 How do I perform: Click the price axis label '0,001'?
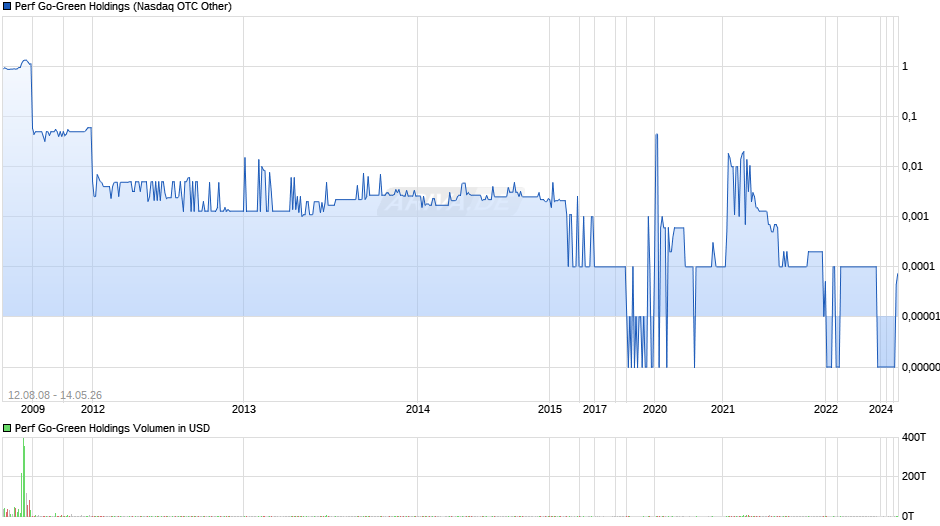coord(915,217)
